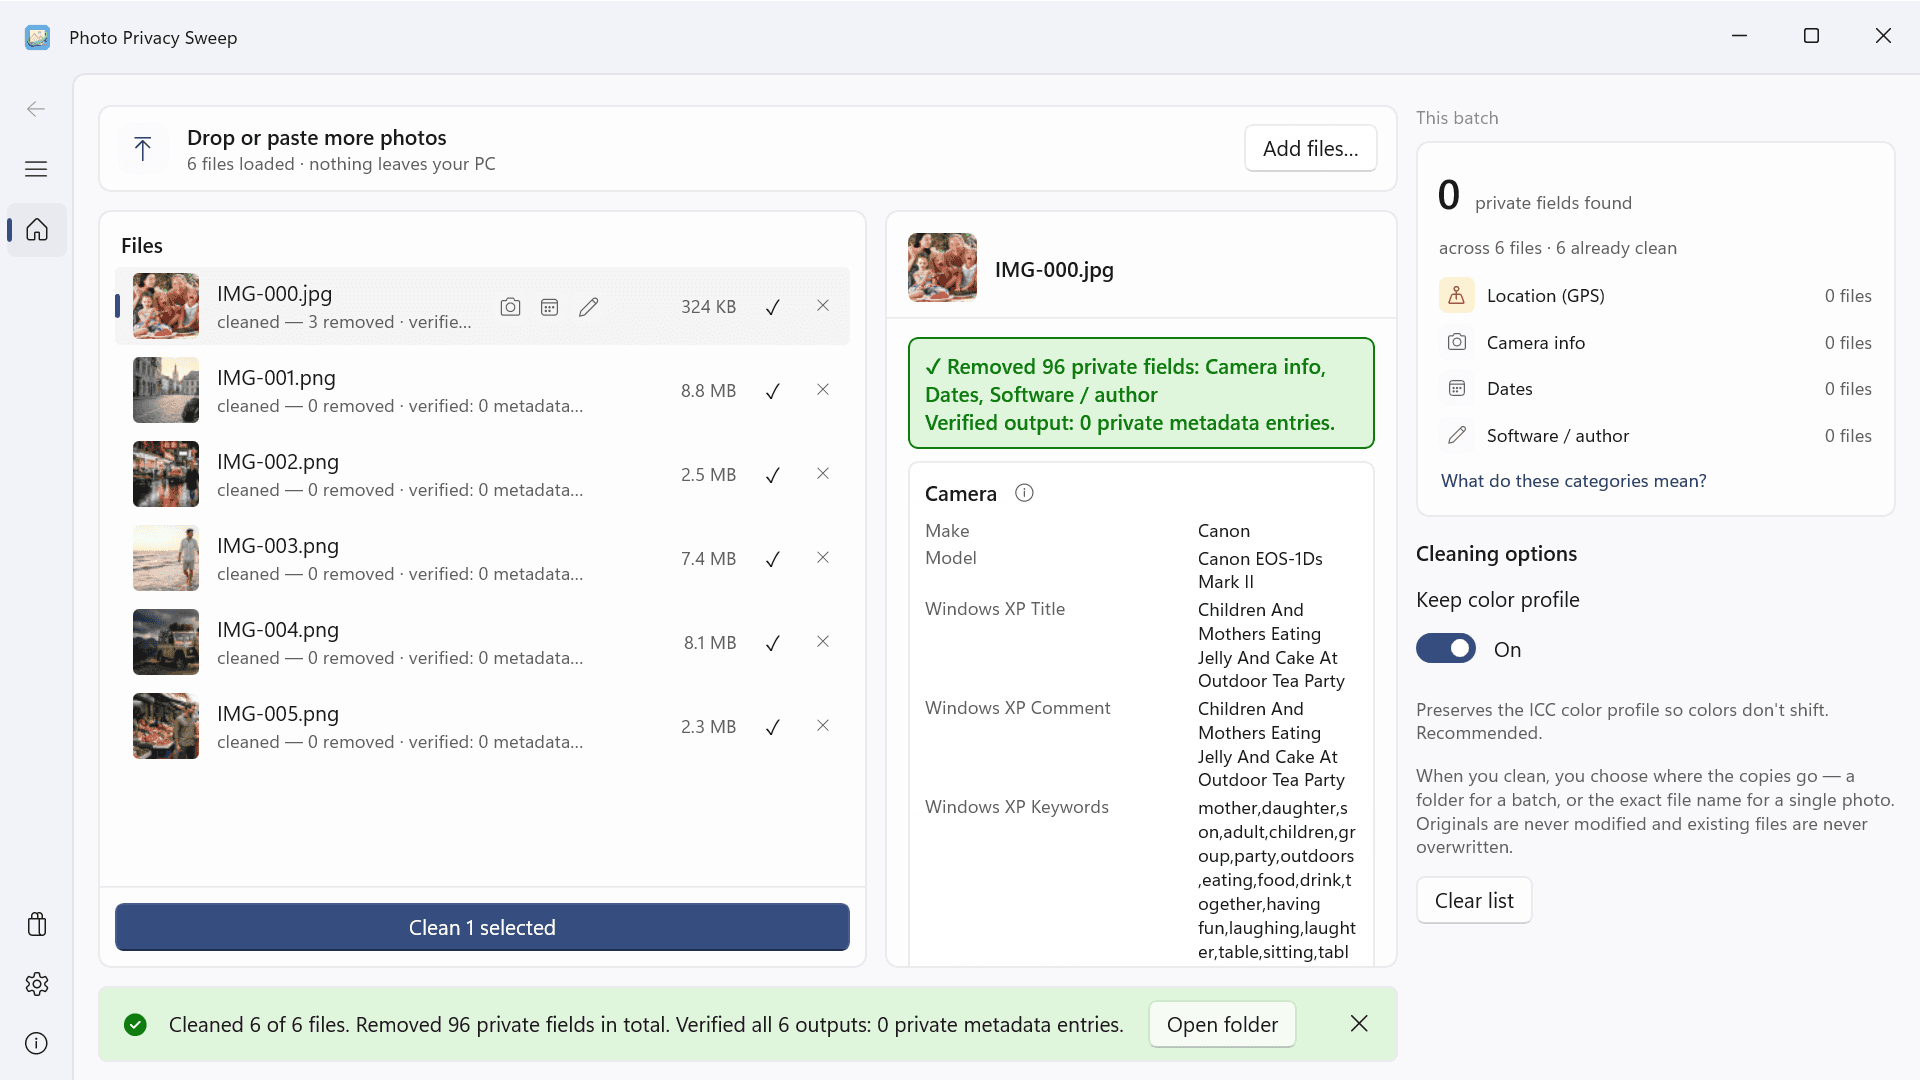This screenshot has height=1080, width=1920.
Task: Click the camera icon on IMG-000.jpg row
Action: pyautogui.click(x=510, y=307)
